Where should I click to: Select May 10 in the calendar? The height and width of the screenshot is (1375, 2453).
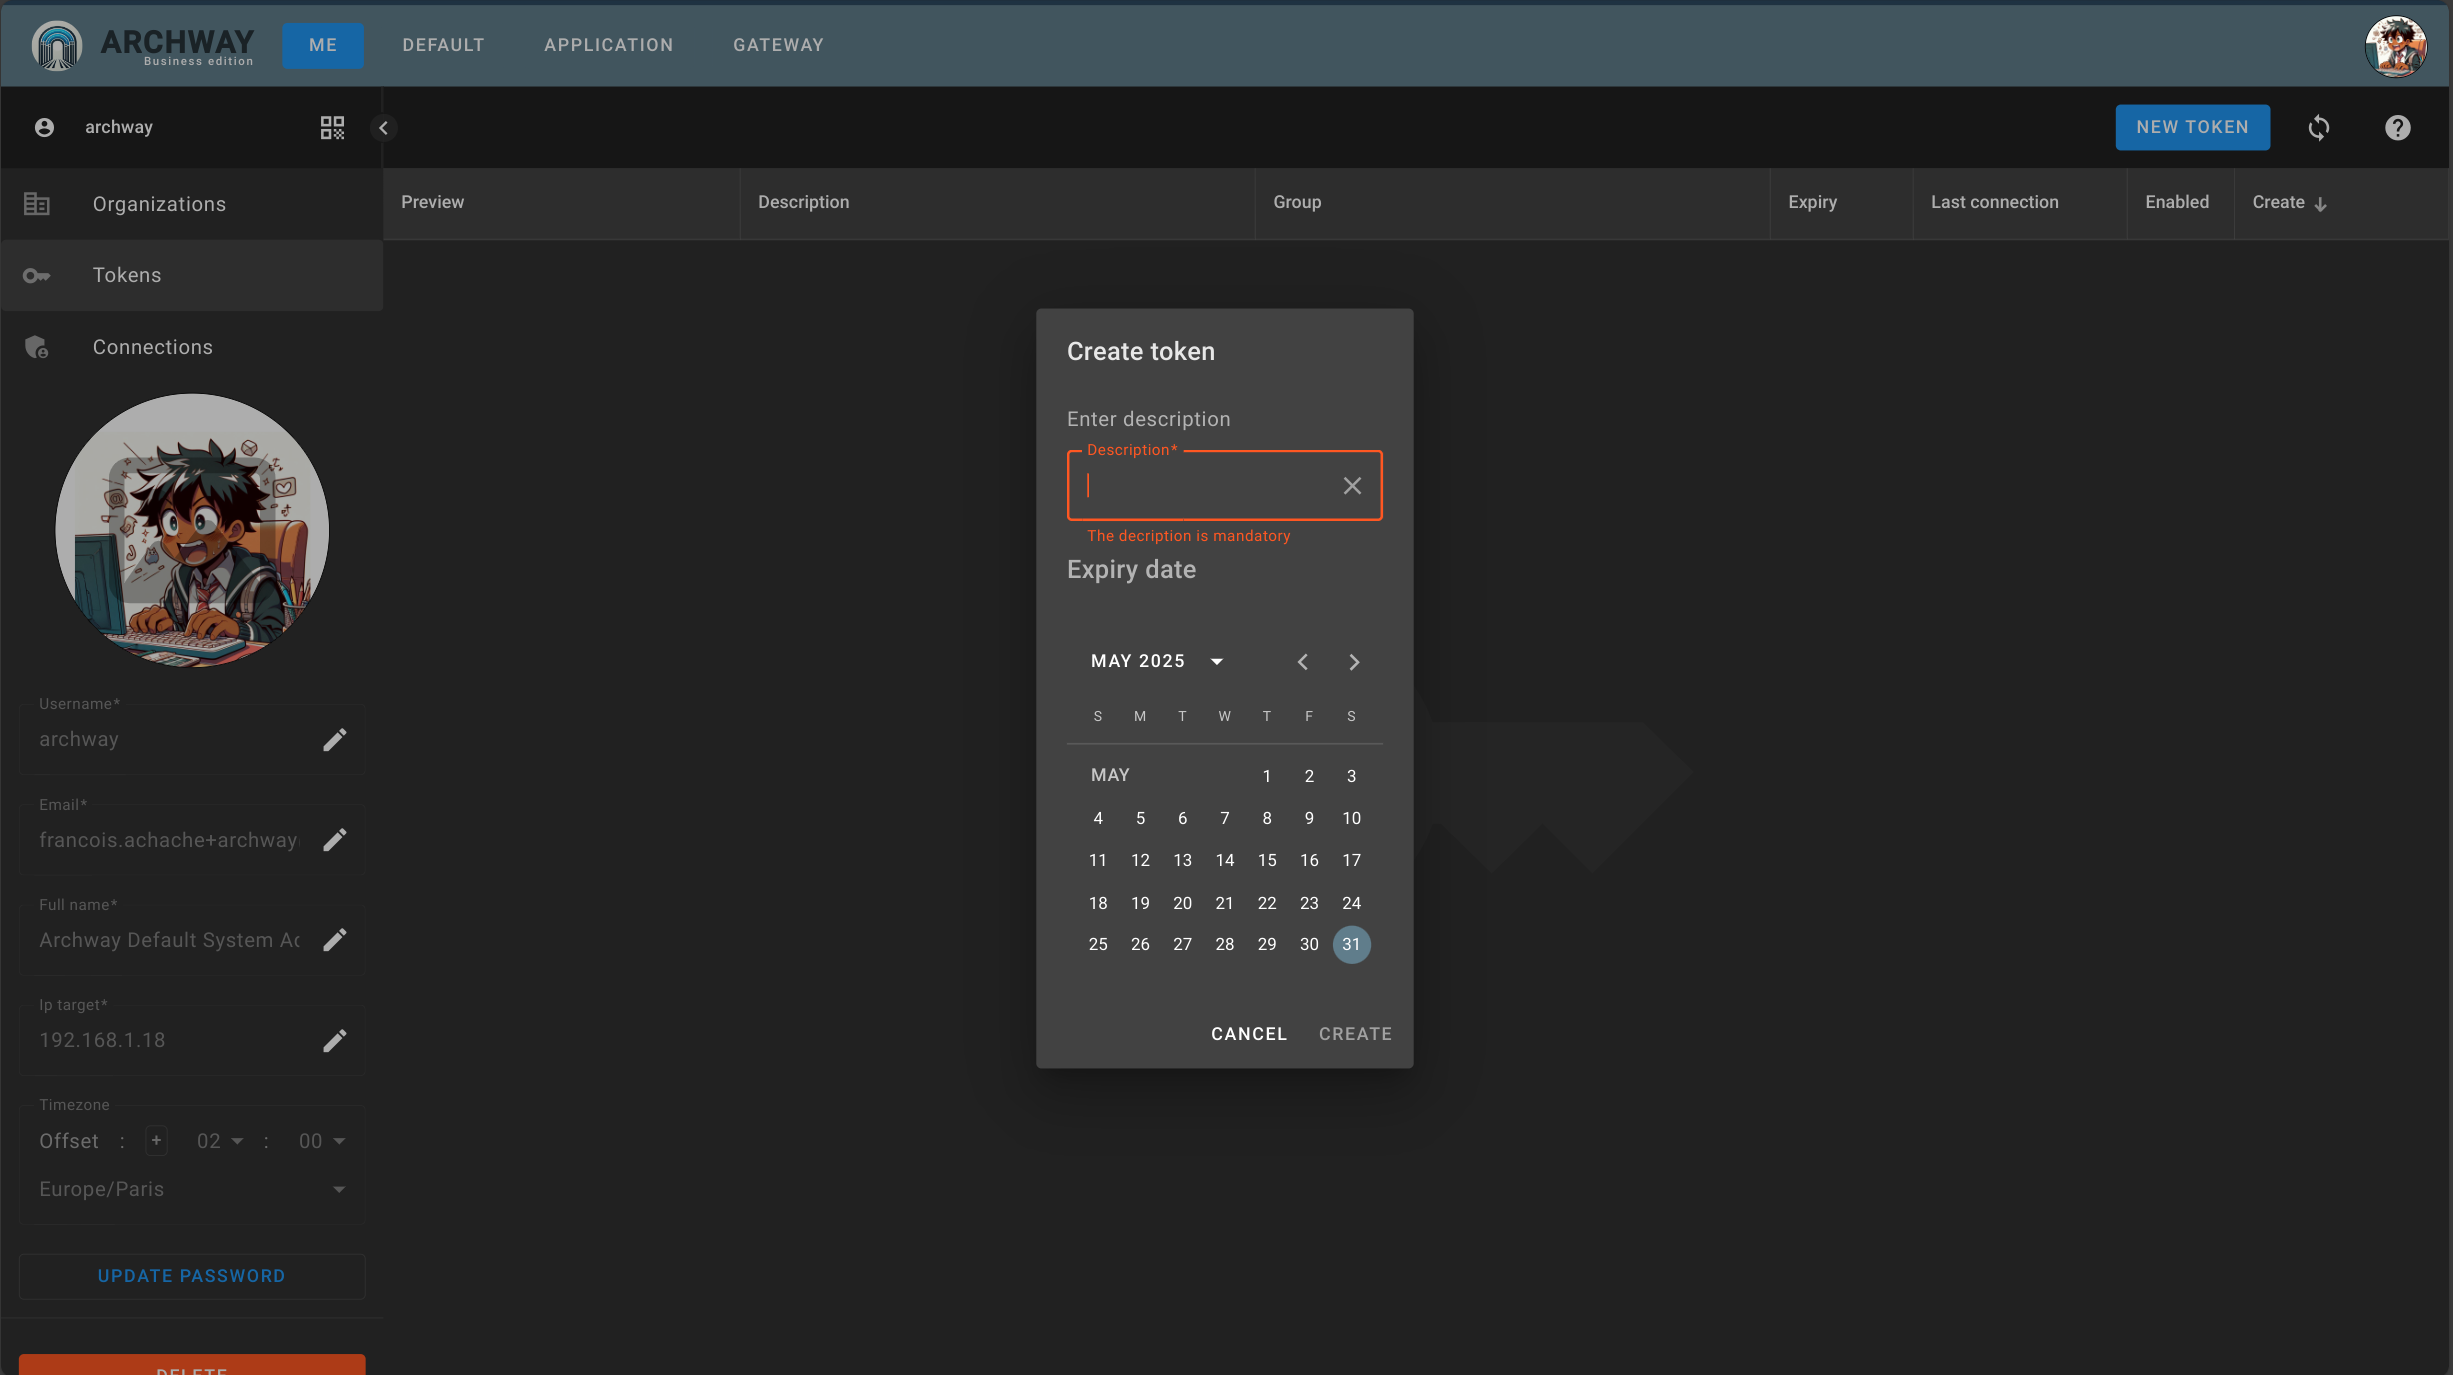(1351, 818)
